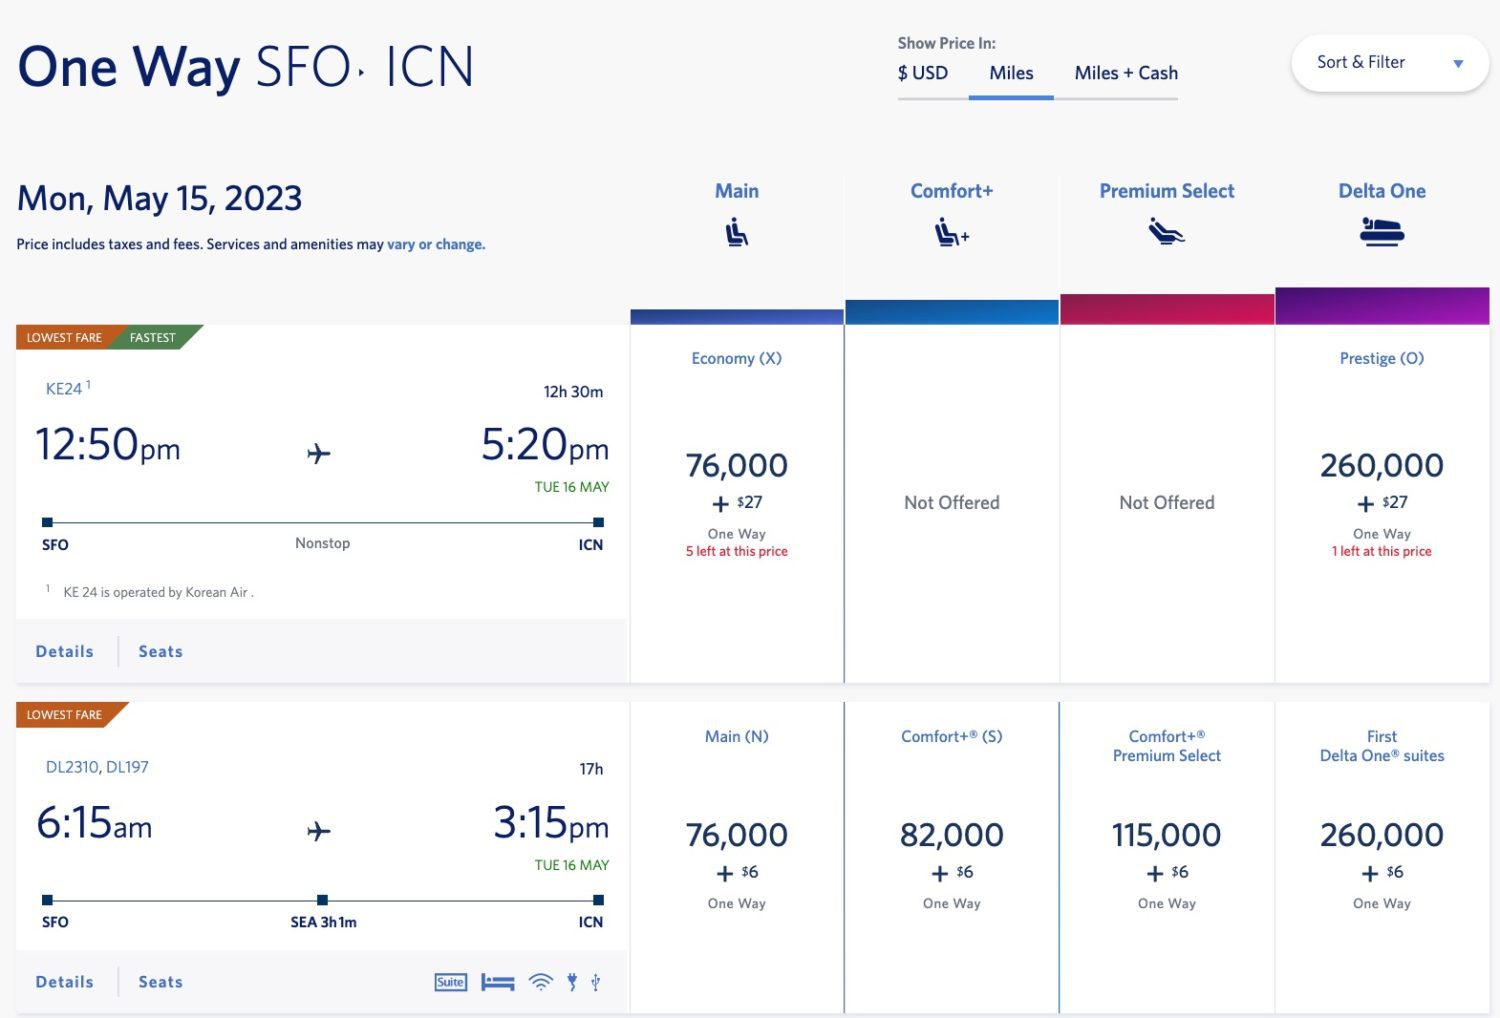
Task: Click the Premium Select recliner icon
Action: coord(1166,233)
